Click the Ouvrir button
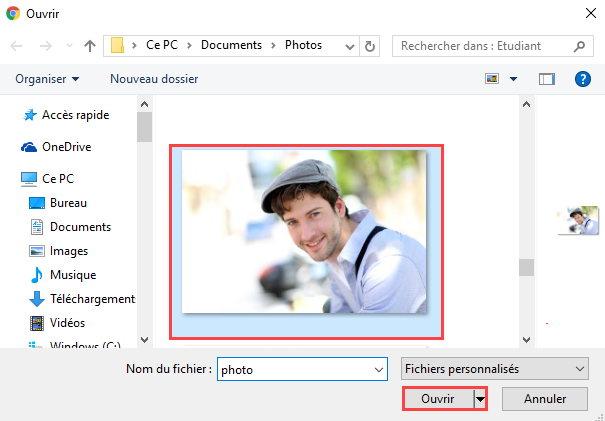Screen dimensions: 605x421 point(438,399)
